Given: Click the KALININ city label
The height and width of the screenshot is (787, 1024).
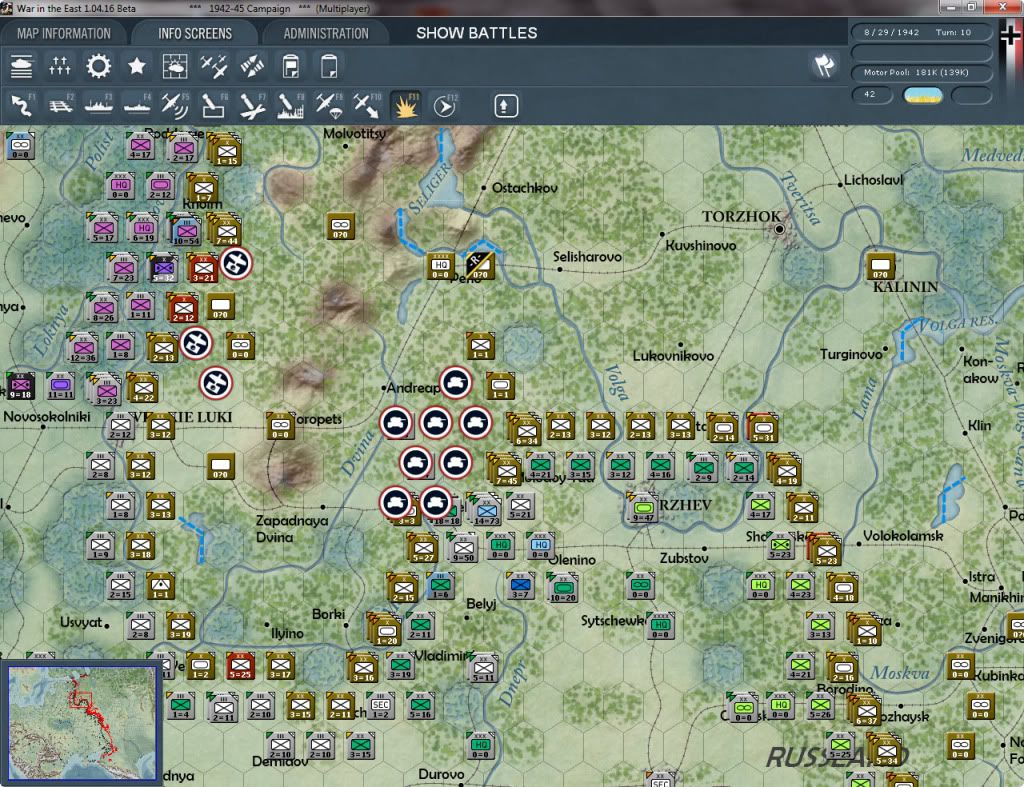Looking at the screenshot, I should [x=905, y=287].
